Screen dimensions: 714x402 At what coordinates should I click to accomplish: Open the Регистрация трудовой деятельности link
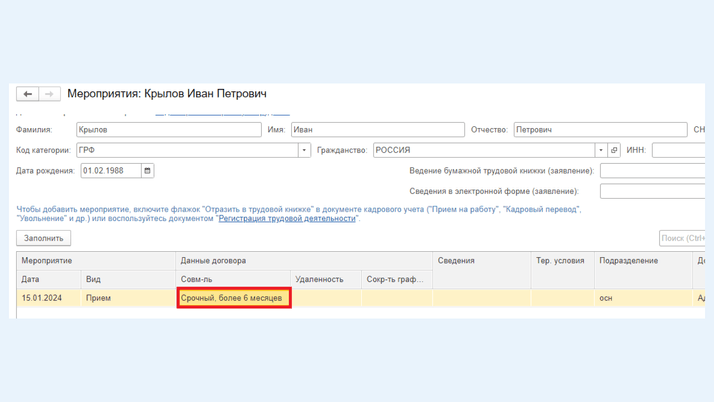pos(287,218)
